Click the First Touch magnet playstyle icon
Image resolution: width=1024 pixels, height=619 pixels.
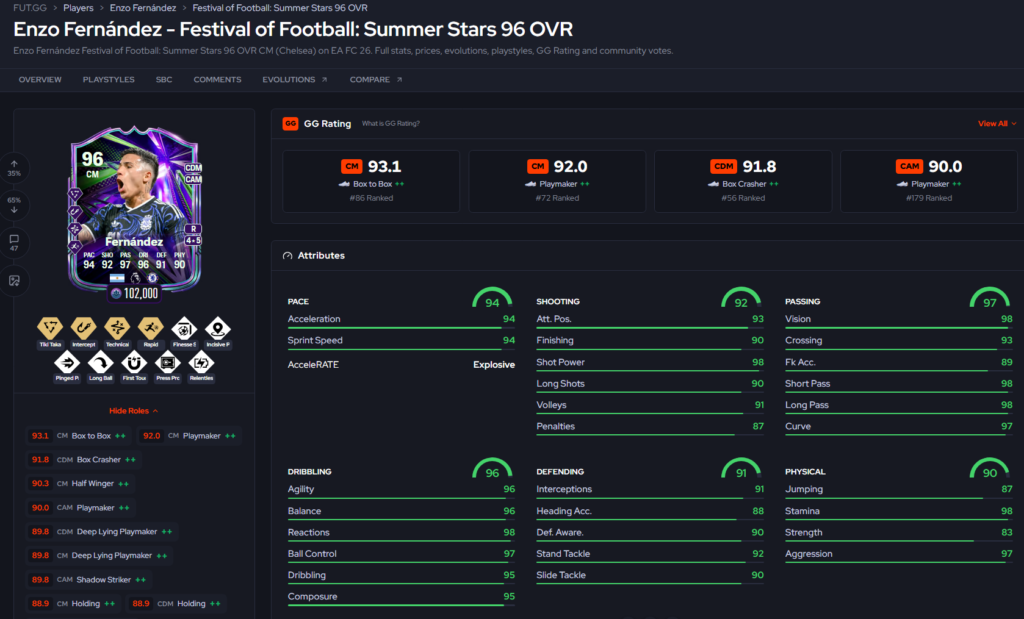click(x=134, y=366)
